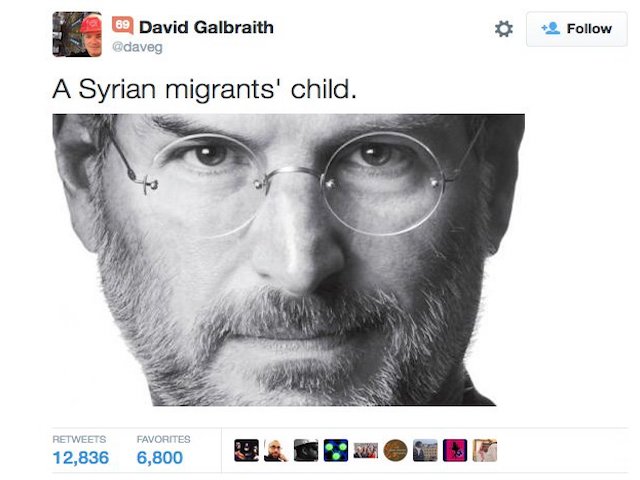Click the green dots avatar

click(x=336, y=450)
